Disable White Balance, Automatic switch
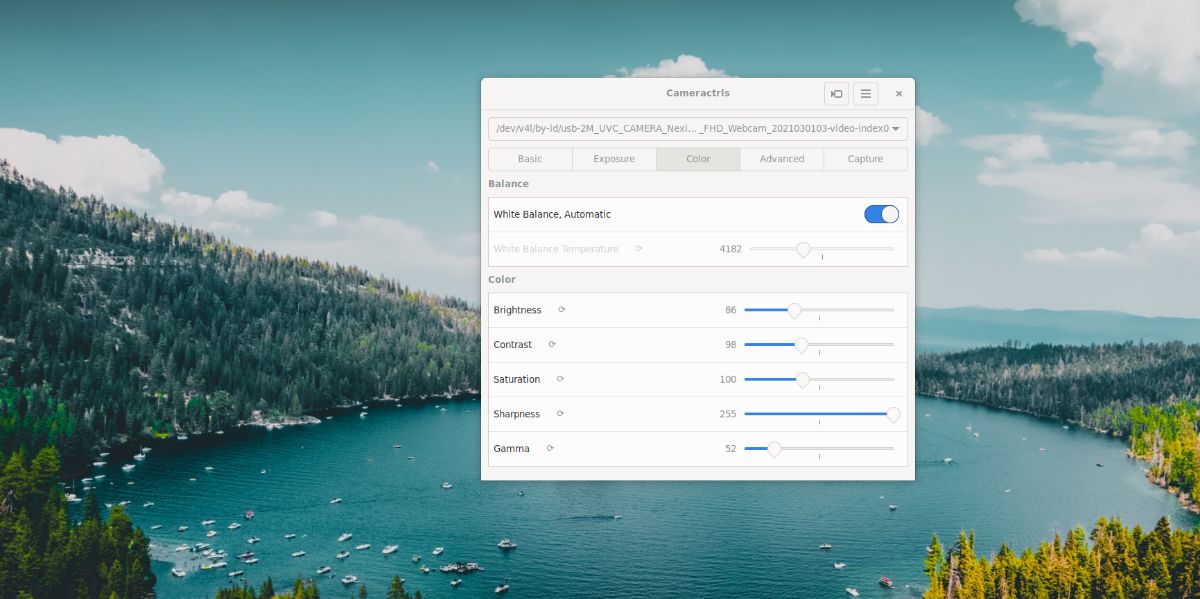 [881, 214]
